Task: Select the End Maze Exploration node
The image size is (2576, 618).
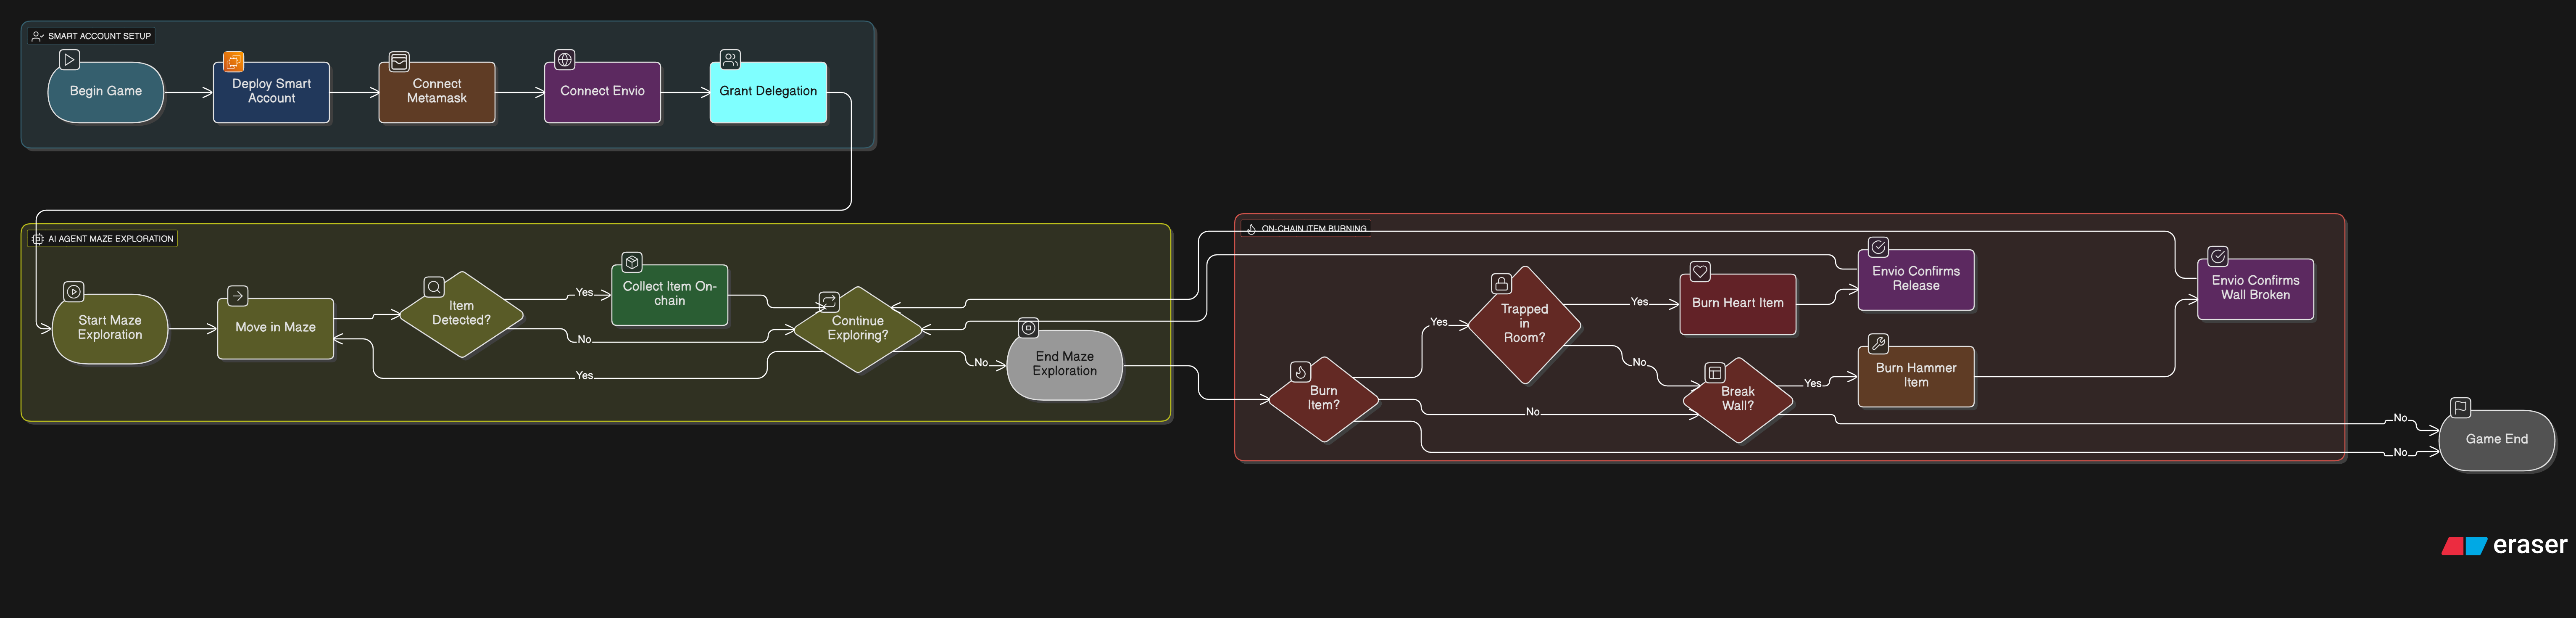Action: (x=1064, y=365)
